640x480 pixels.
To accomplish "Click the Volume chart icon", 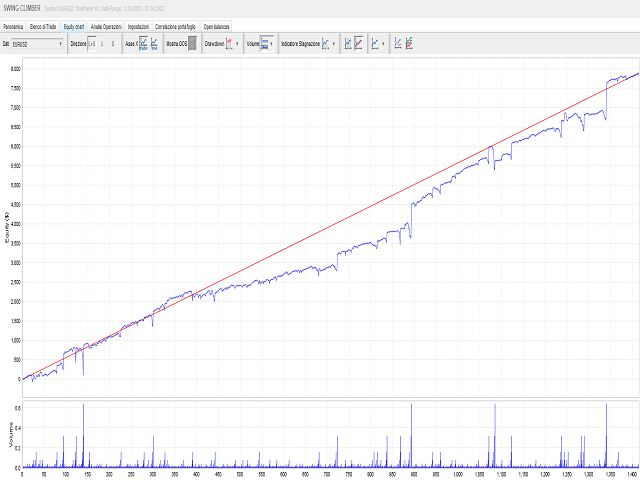I will (x=264, y=44).
